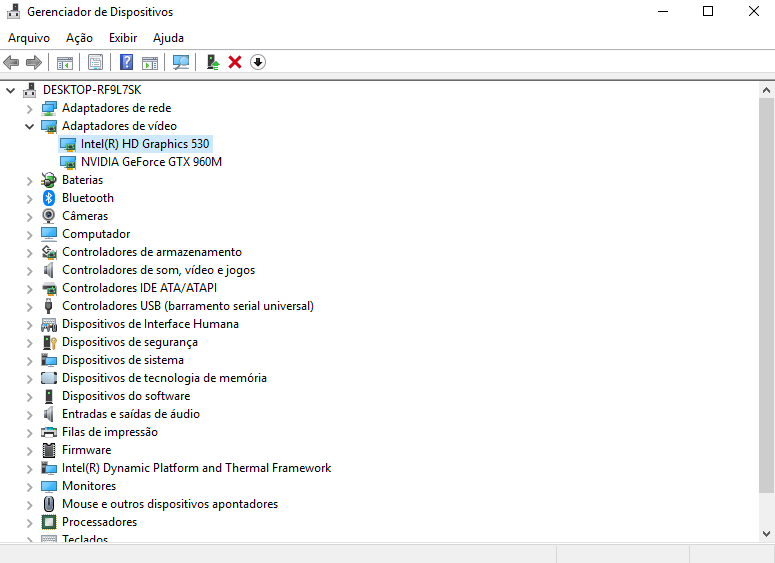
Task: Select NVIDIA GeForce GTX 960M device
Action: (151, 162)
